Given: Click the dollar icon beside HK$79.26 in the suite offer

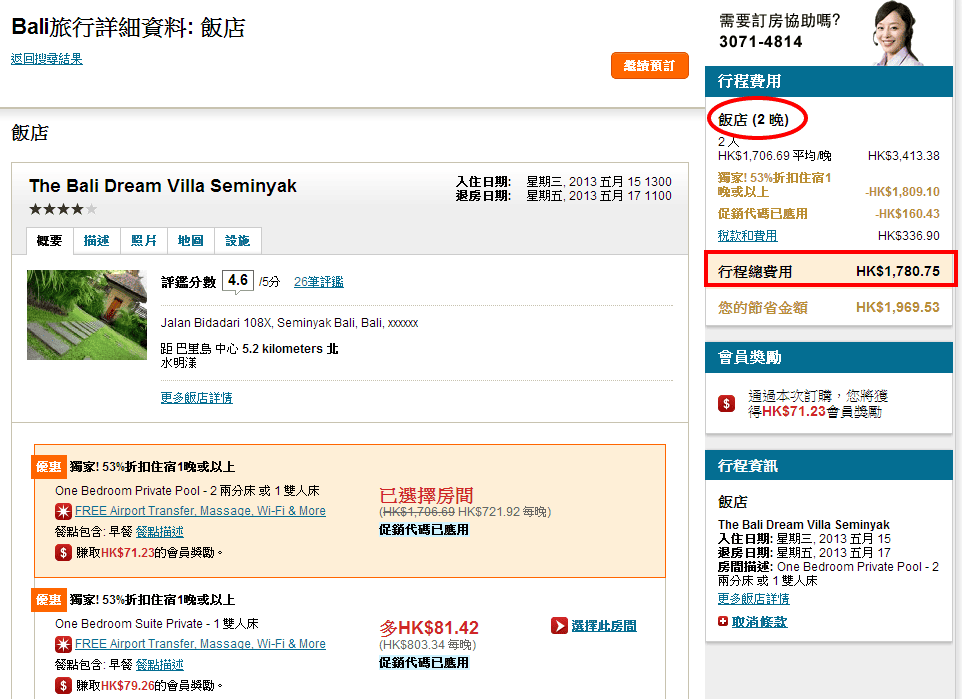Looking at the screenshot, I should click(64, 685).
